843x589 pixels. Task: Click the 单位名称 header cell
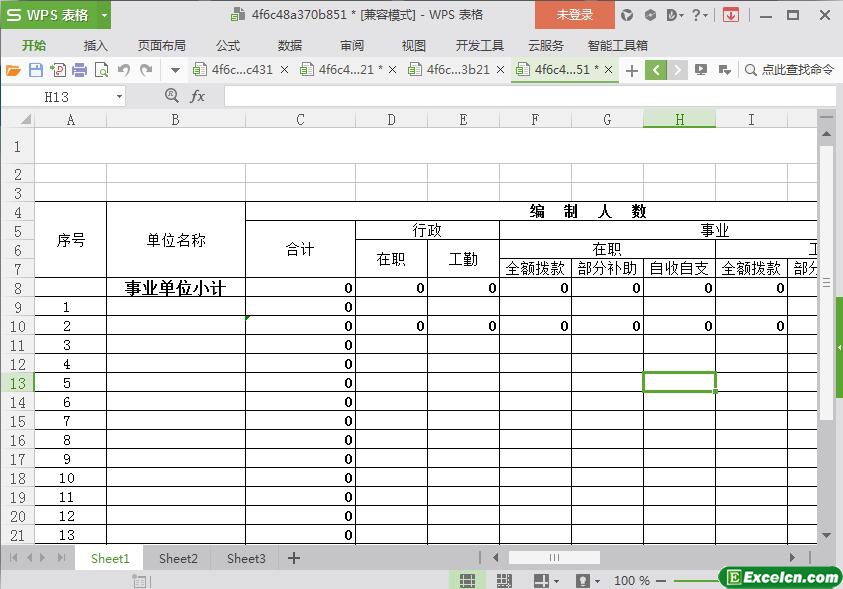(176, 240)
